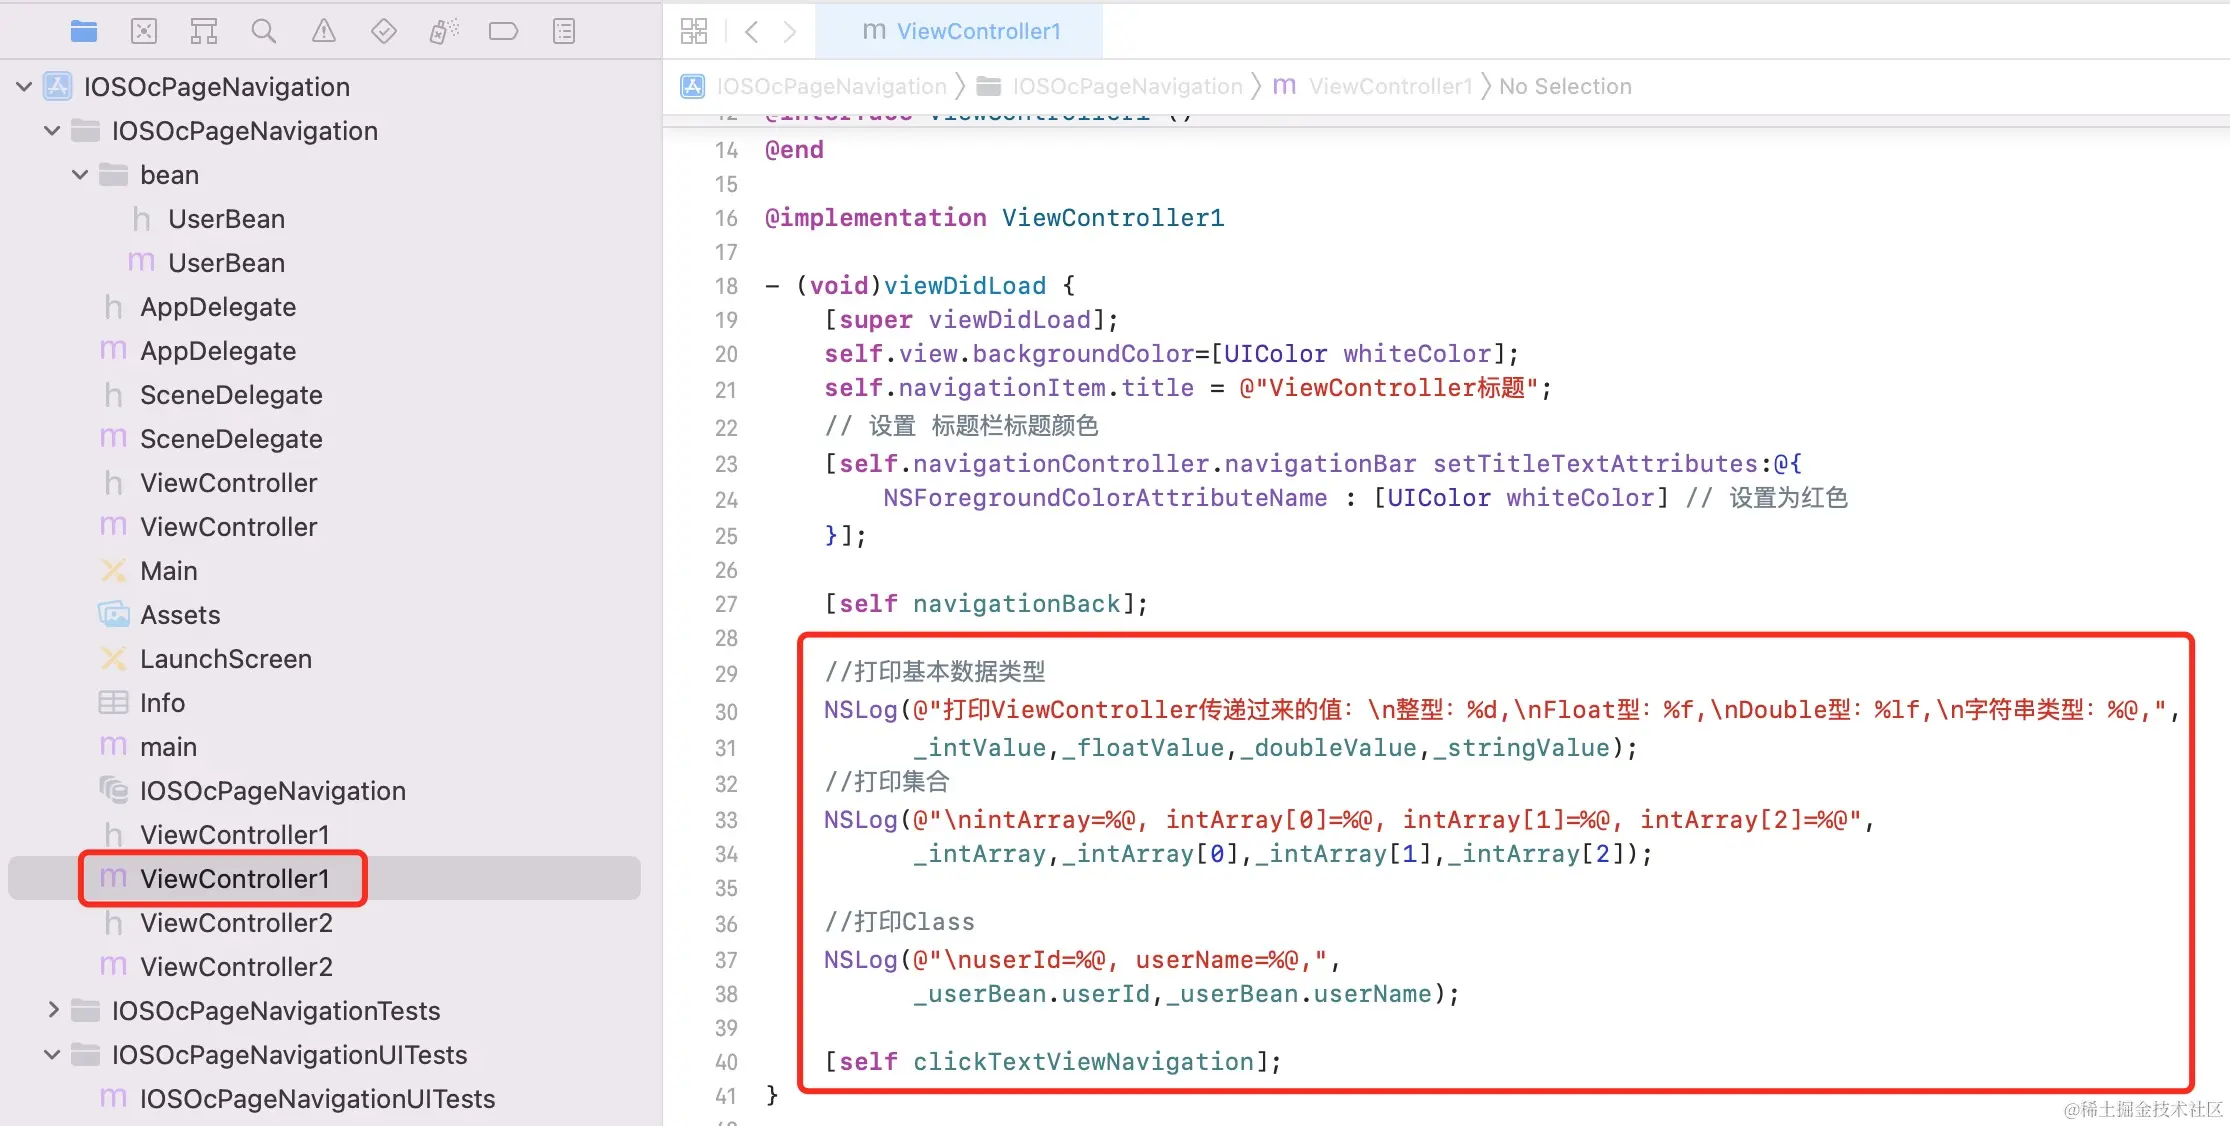Go back with the editor left arrow
Image resolution: width=2230 pixels, height=1126 pixels.
tap(752, 32)
